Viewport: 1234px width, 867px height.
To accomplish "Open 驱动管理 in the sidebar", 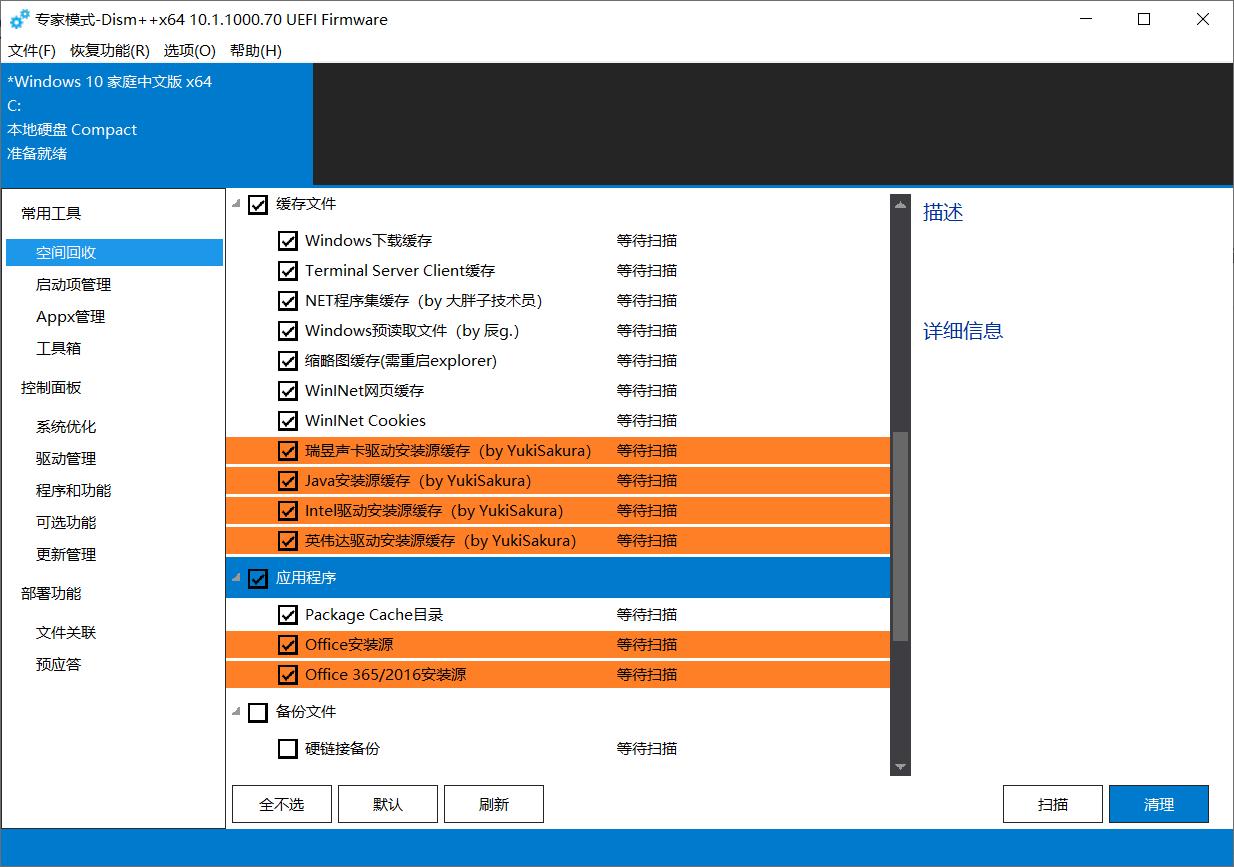I will click(66, 458).
